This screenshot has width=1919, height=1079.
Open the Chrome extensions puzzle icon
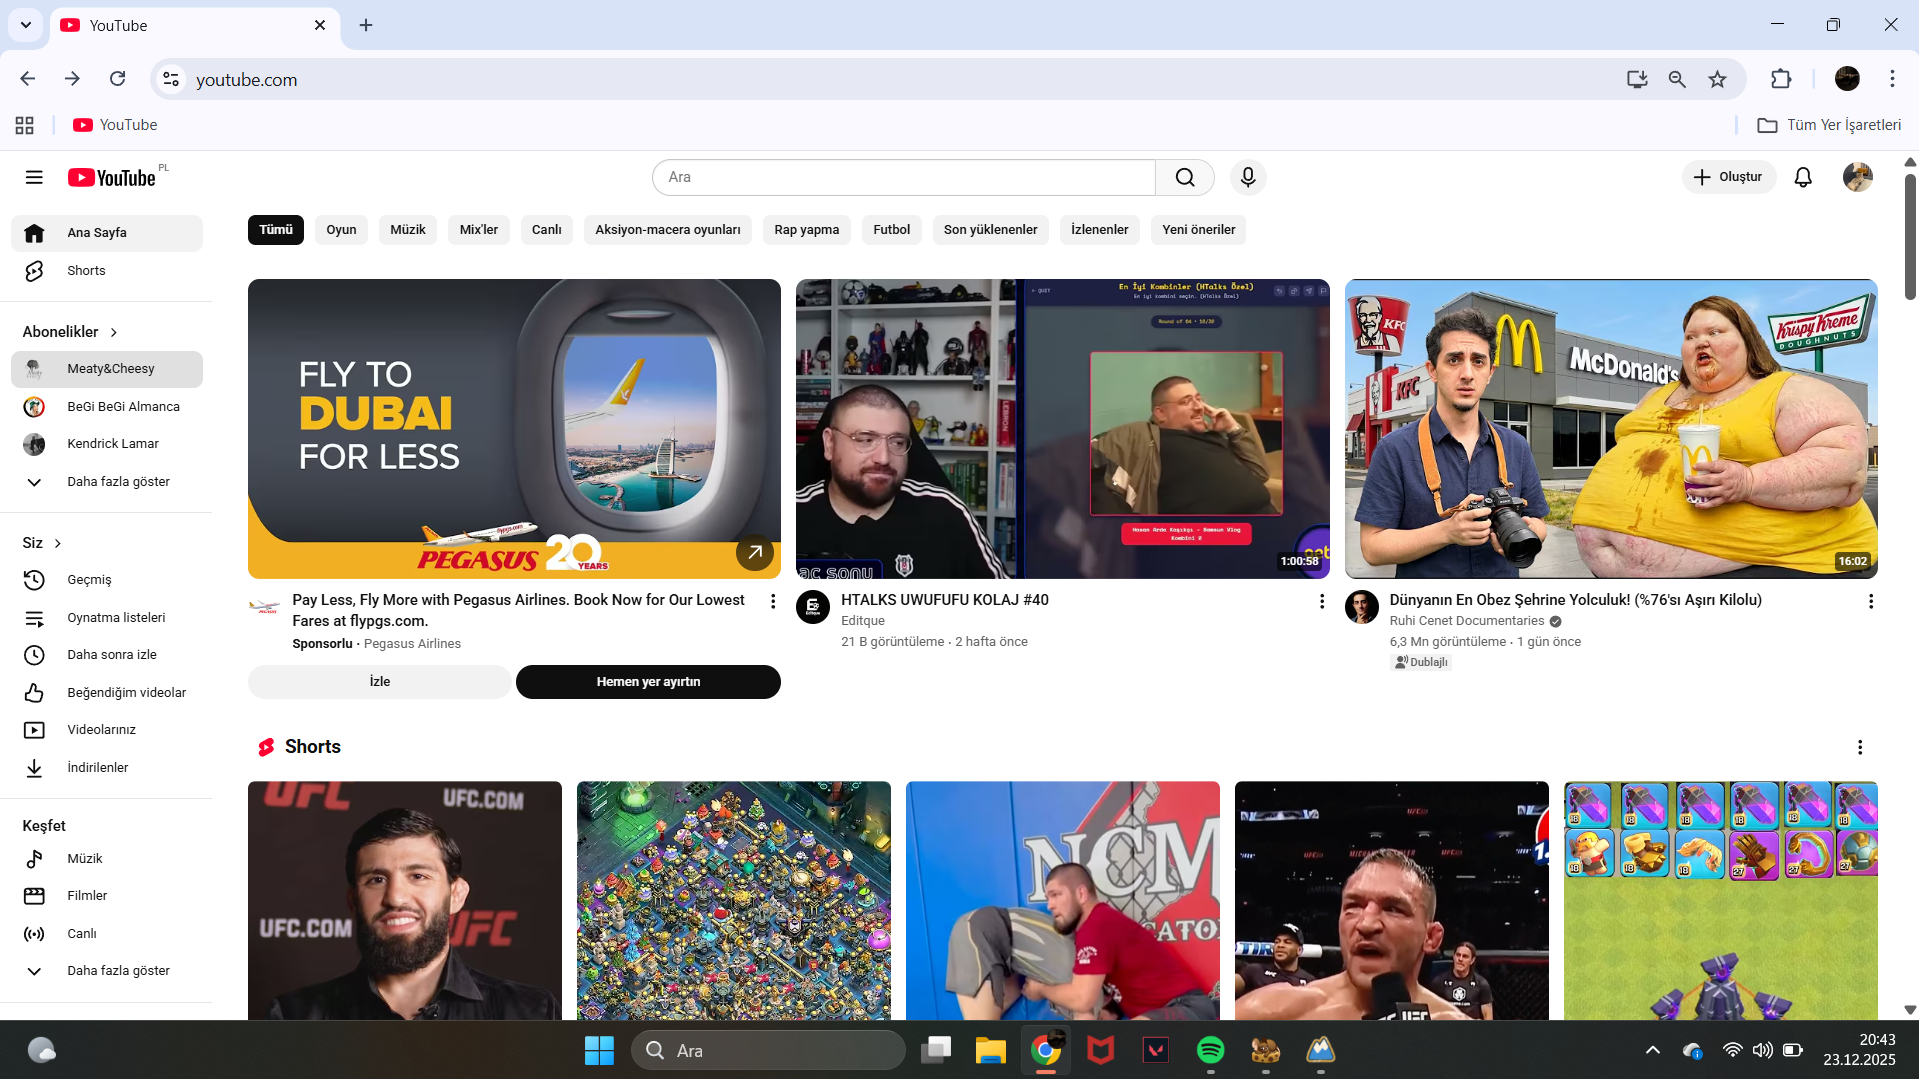point(1781,79)
